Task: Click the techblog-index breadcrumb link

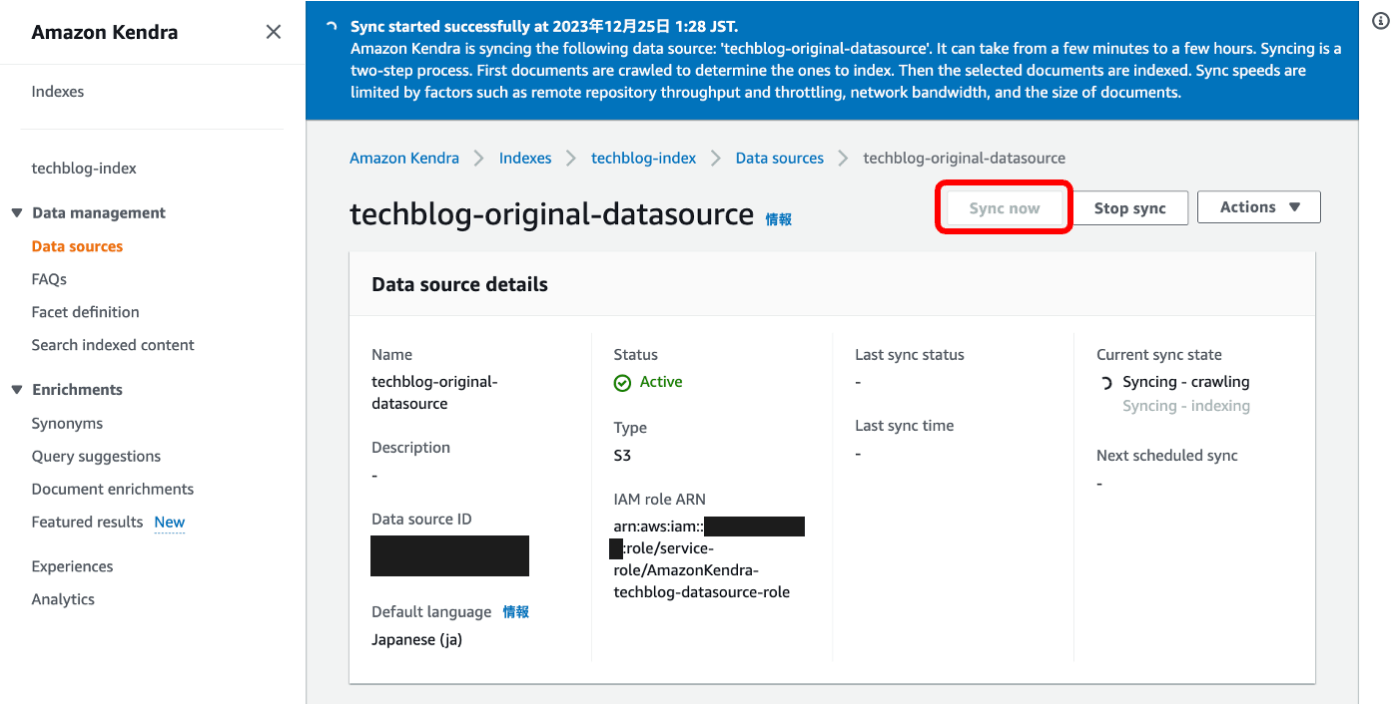Action: point(644,158)
